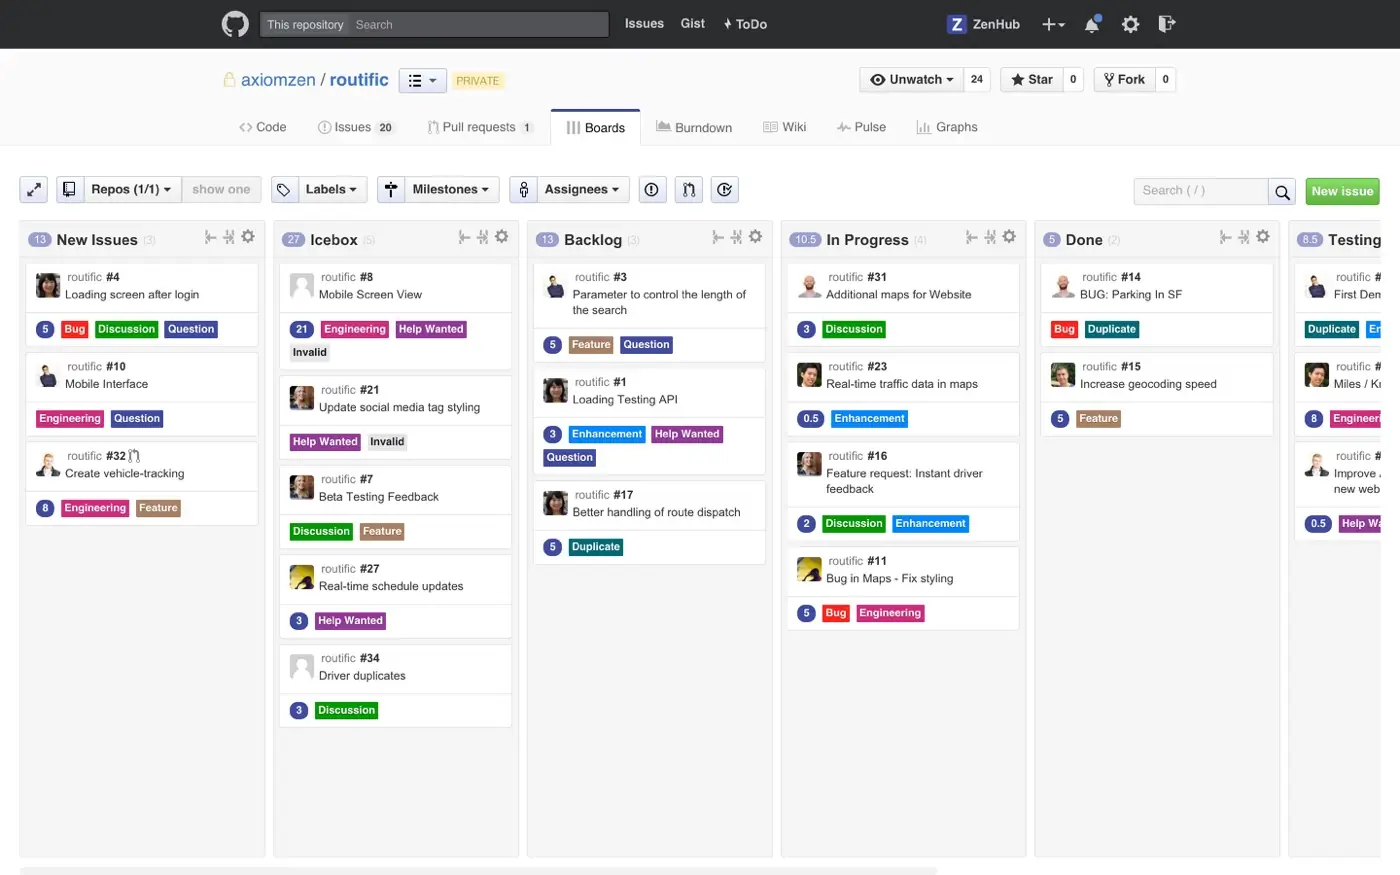The width and height of the screenshot is (1400, 875).
Task: Expand the Assignees dropdown
Action: coord(582,189)
